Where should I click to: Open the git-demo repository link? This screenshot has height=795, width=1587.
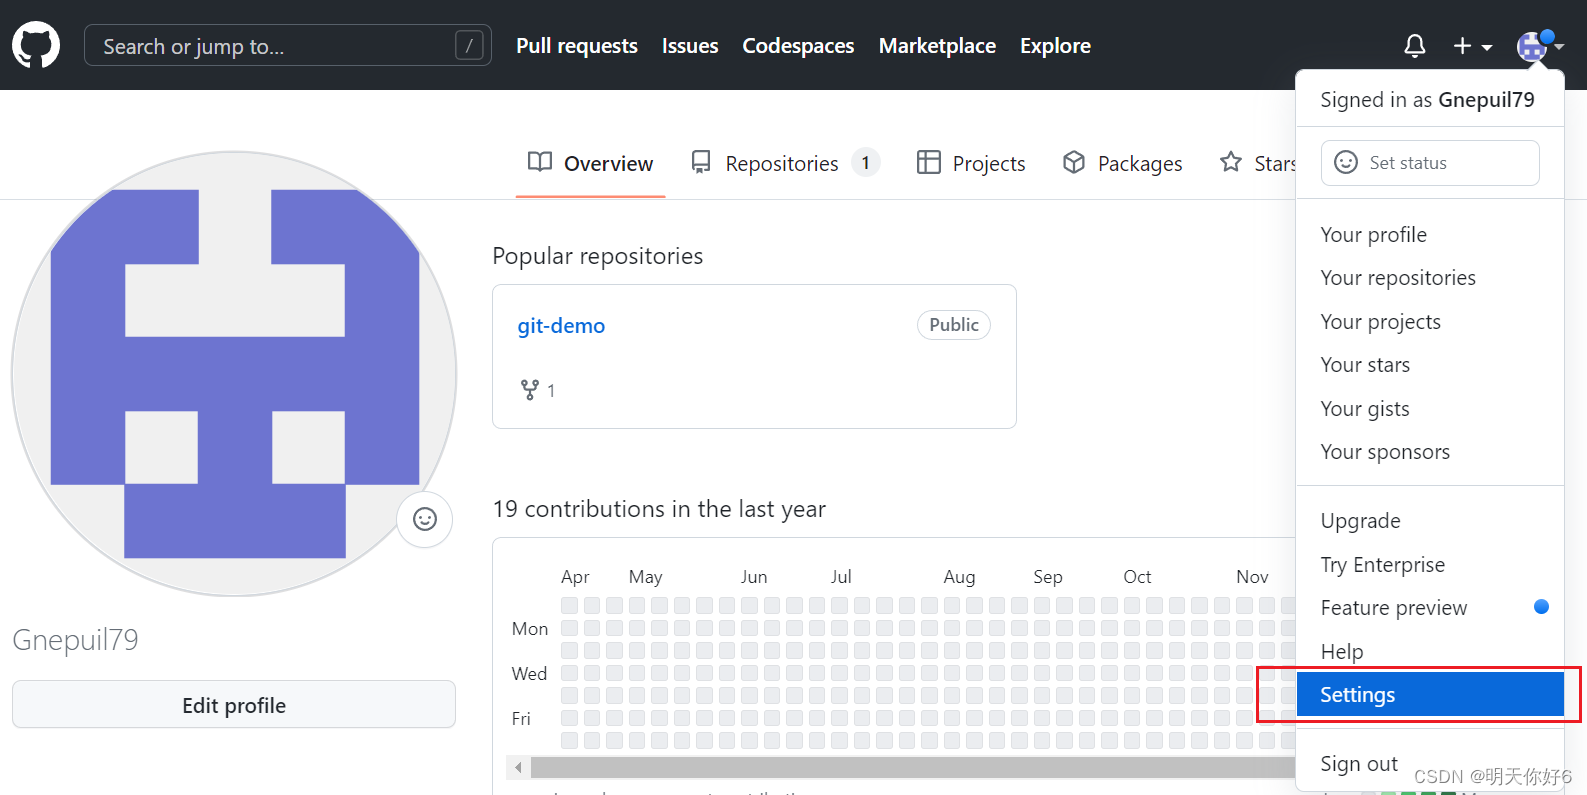[x=561, y=326]
